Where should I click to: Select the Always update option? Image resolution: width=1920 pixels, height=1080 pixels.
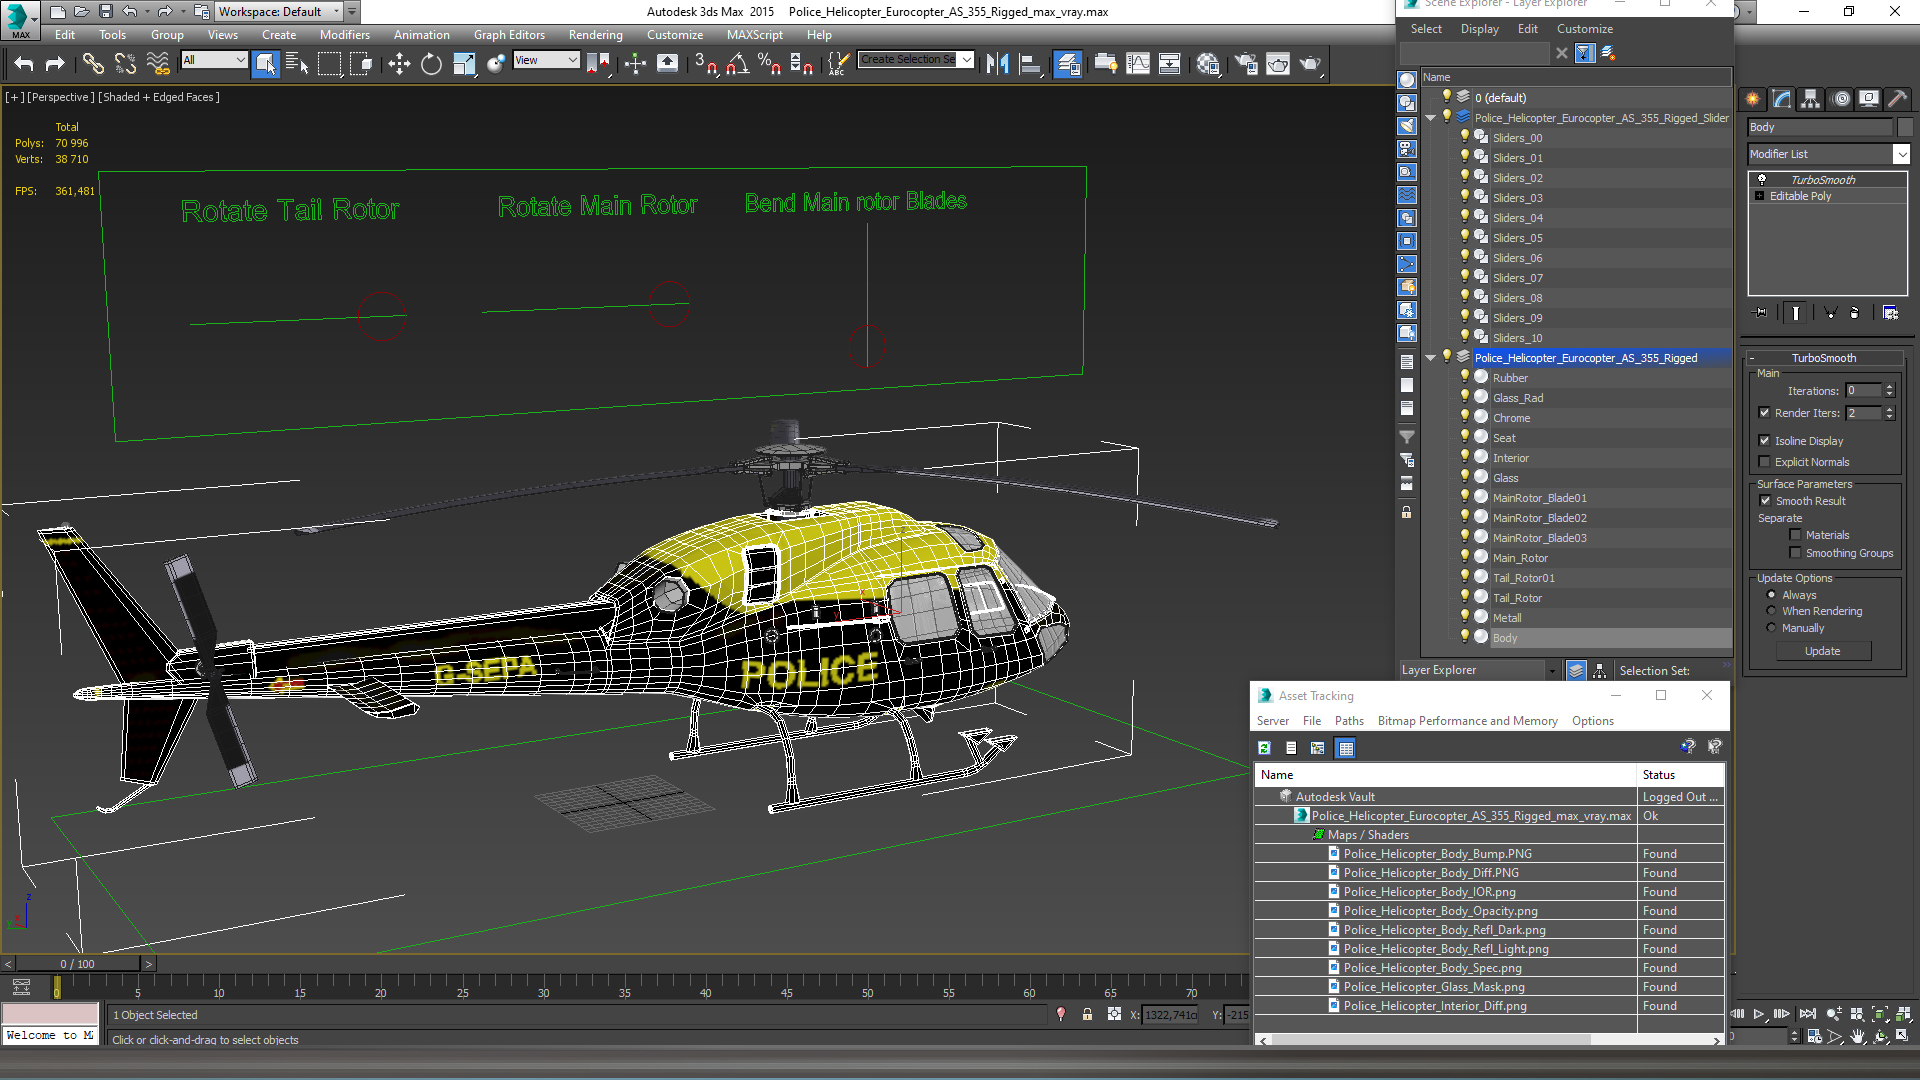tap(1772, 595)
